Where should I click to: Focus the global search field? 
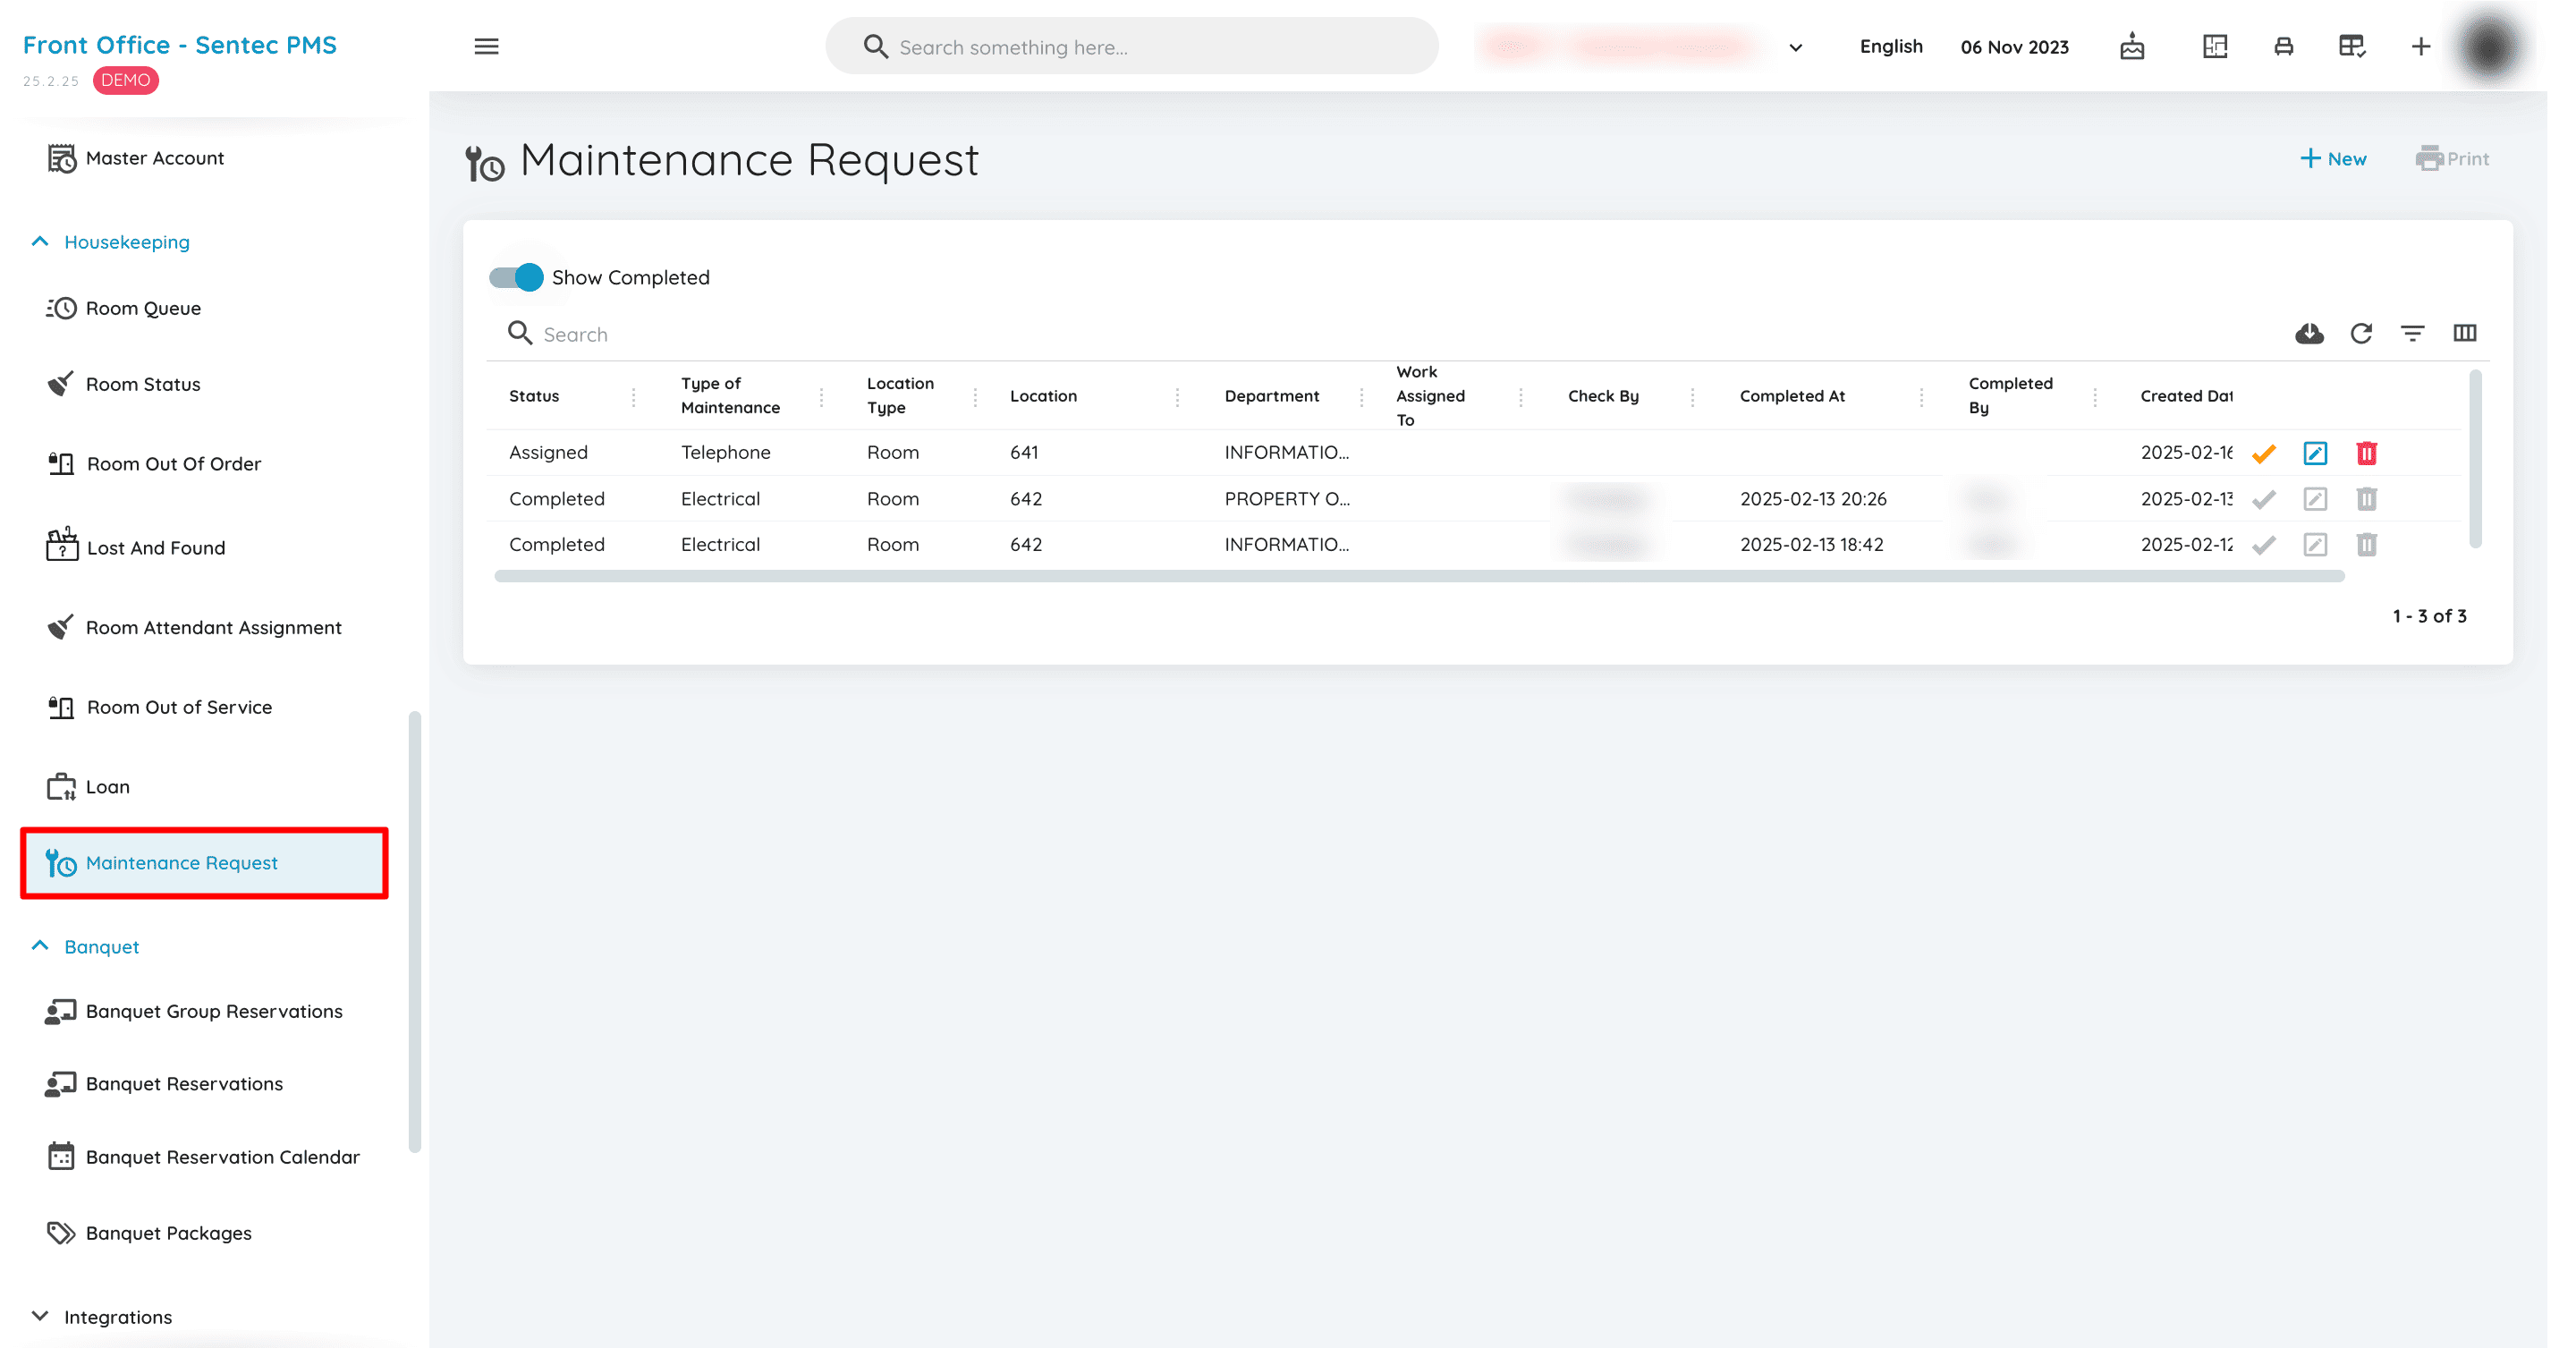(x=1131, y=46)
